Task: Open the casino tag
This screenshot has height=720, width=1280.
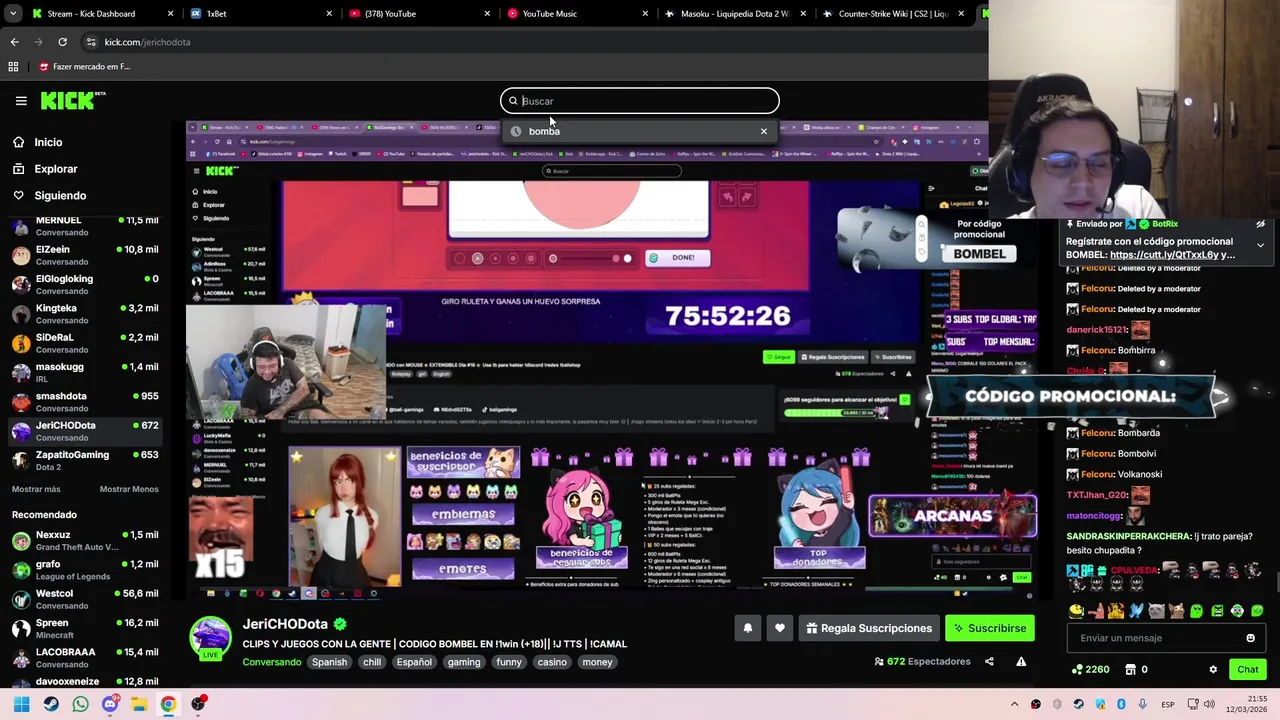Action: coord(552,662)
